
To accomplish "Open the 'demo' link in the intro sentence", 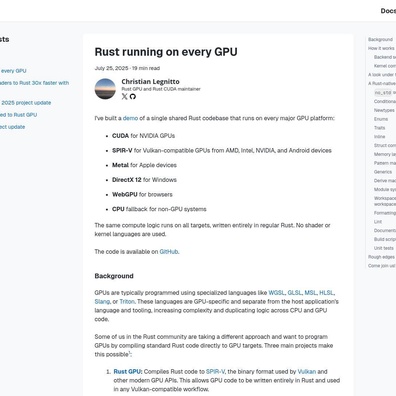I will point(130,118).
